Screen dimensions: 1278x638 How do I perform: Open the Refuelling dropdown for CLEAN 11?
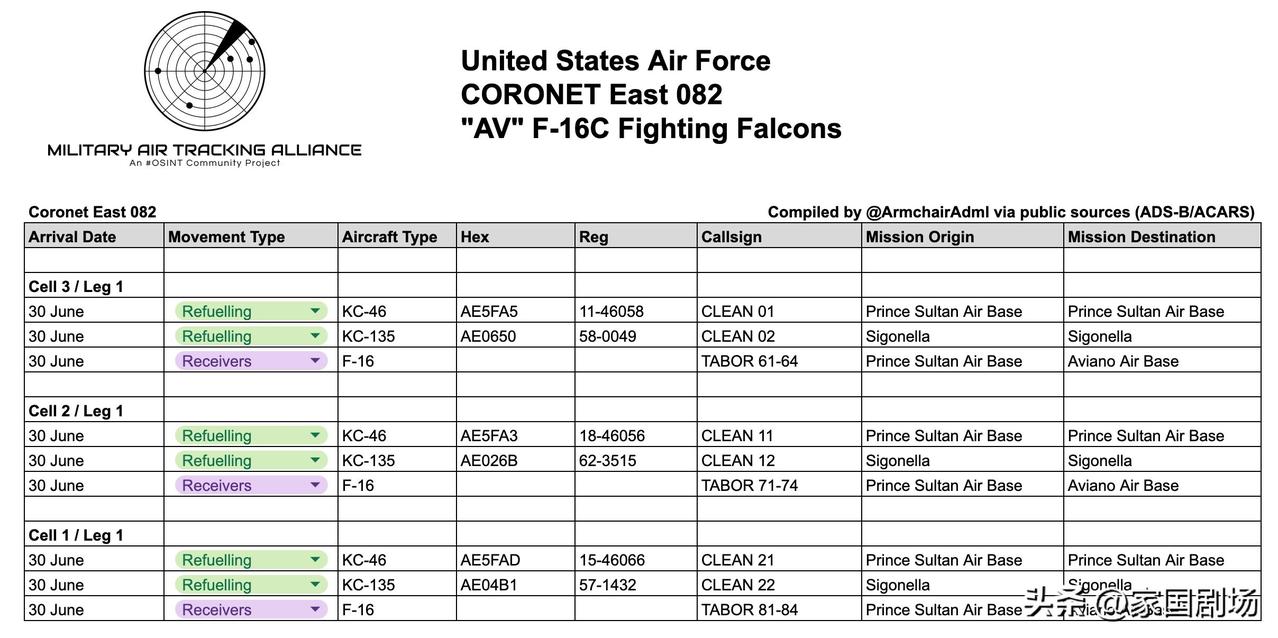[251, 436]
